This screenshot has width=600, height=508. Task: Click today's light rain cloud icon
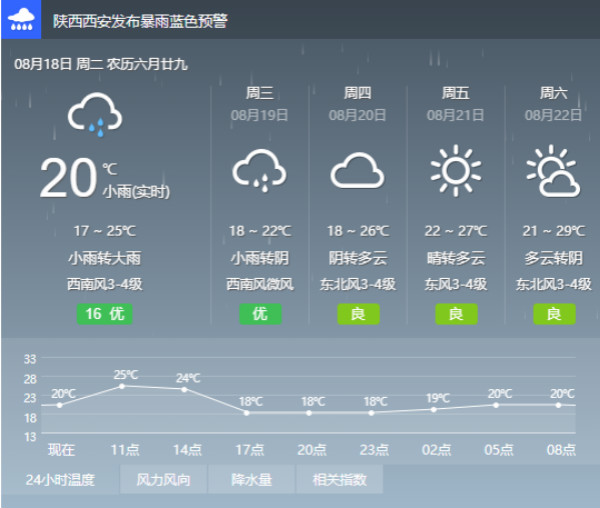[x=95, y=114]
